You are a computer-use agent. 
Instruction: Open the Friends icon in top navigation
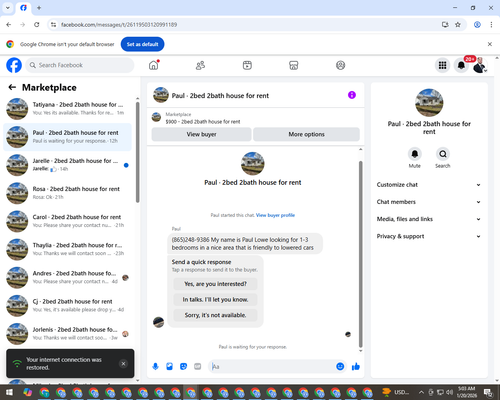click(200, 65)
